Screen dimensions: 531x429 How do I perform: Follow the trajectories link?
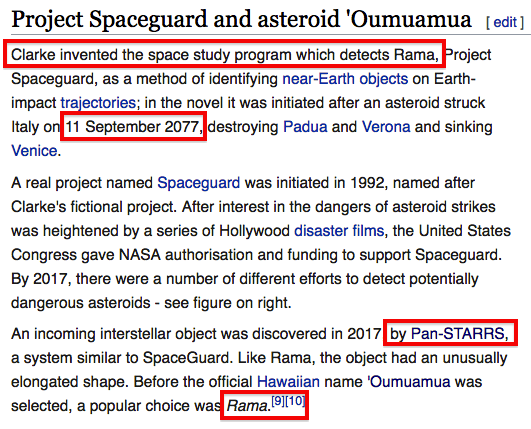point(98,103)
